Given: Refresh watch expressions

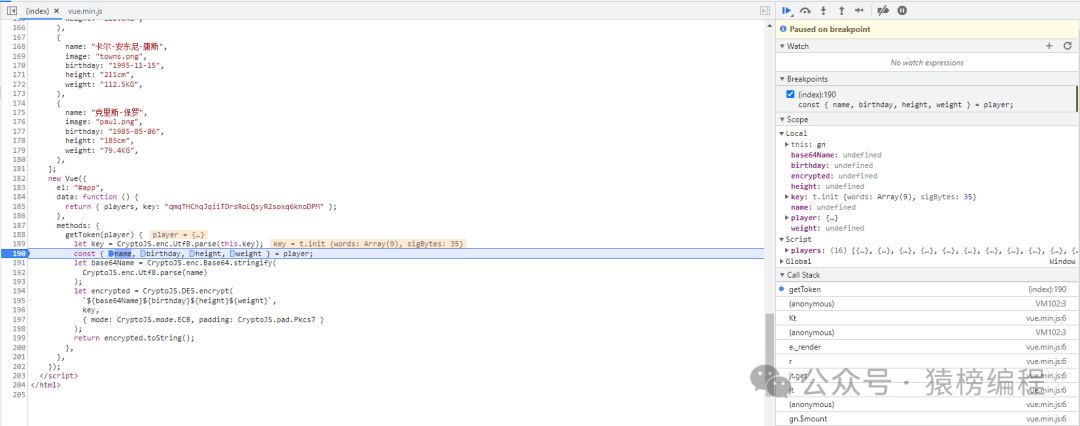Looking at the screenshot, I should point(1068,46).
